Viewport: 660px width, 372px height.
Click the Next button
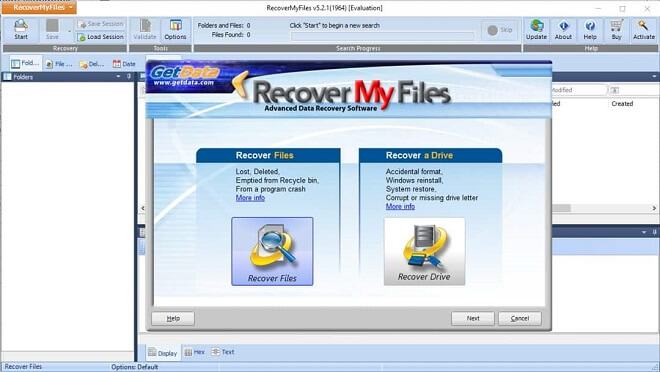473,319
